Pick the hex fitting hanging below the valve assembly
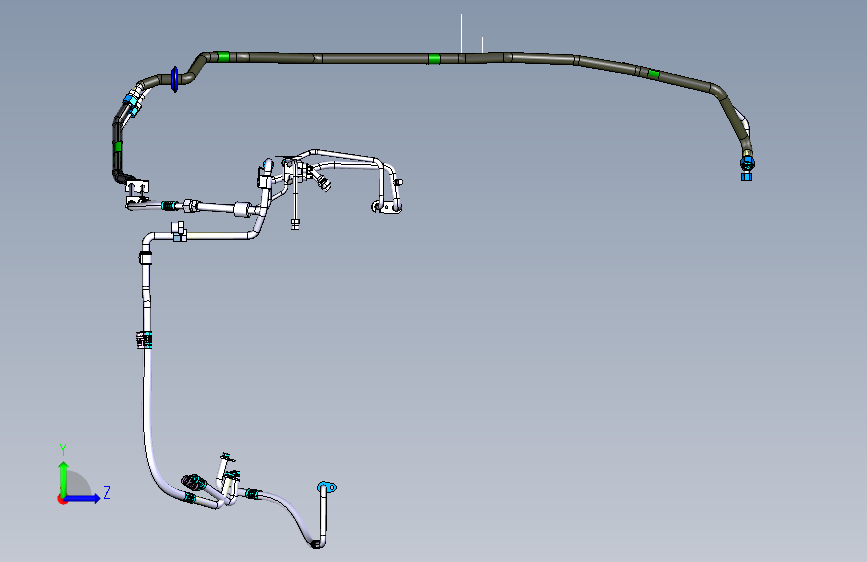Screen dimensions: 867x562 click(295, 223)
